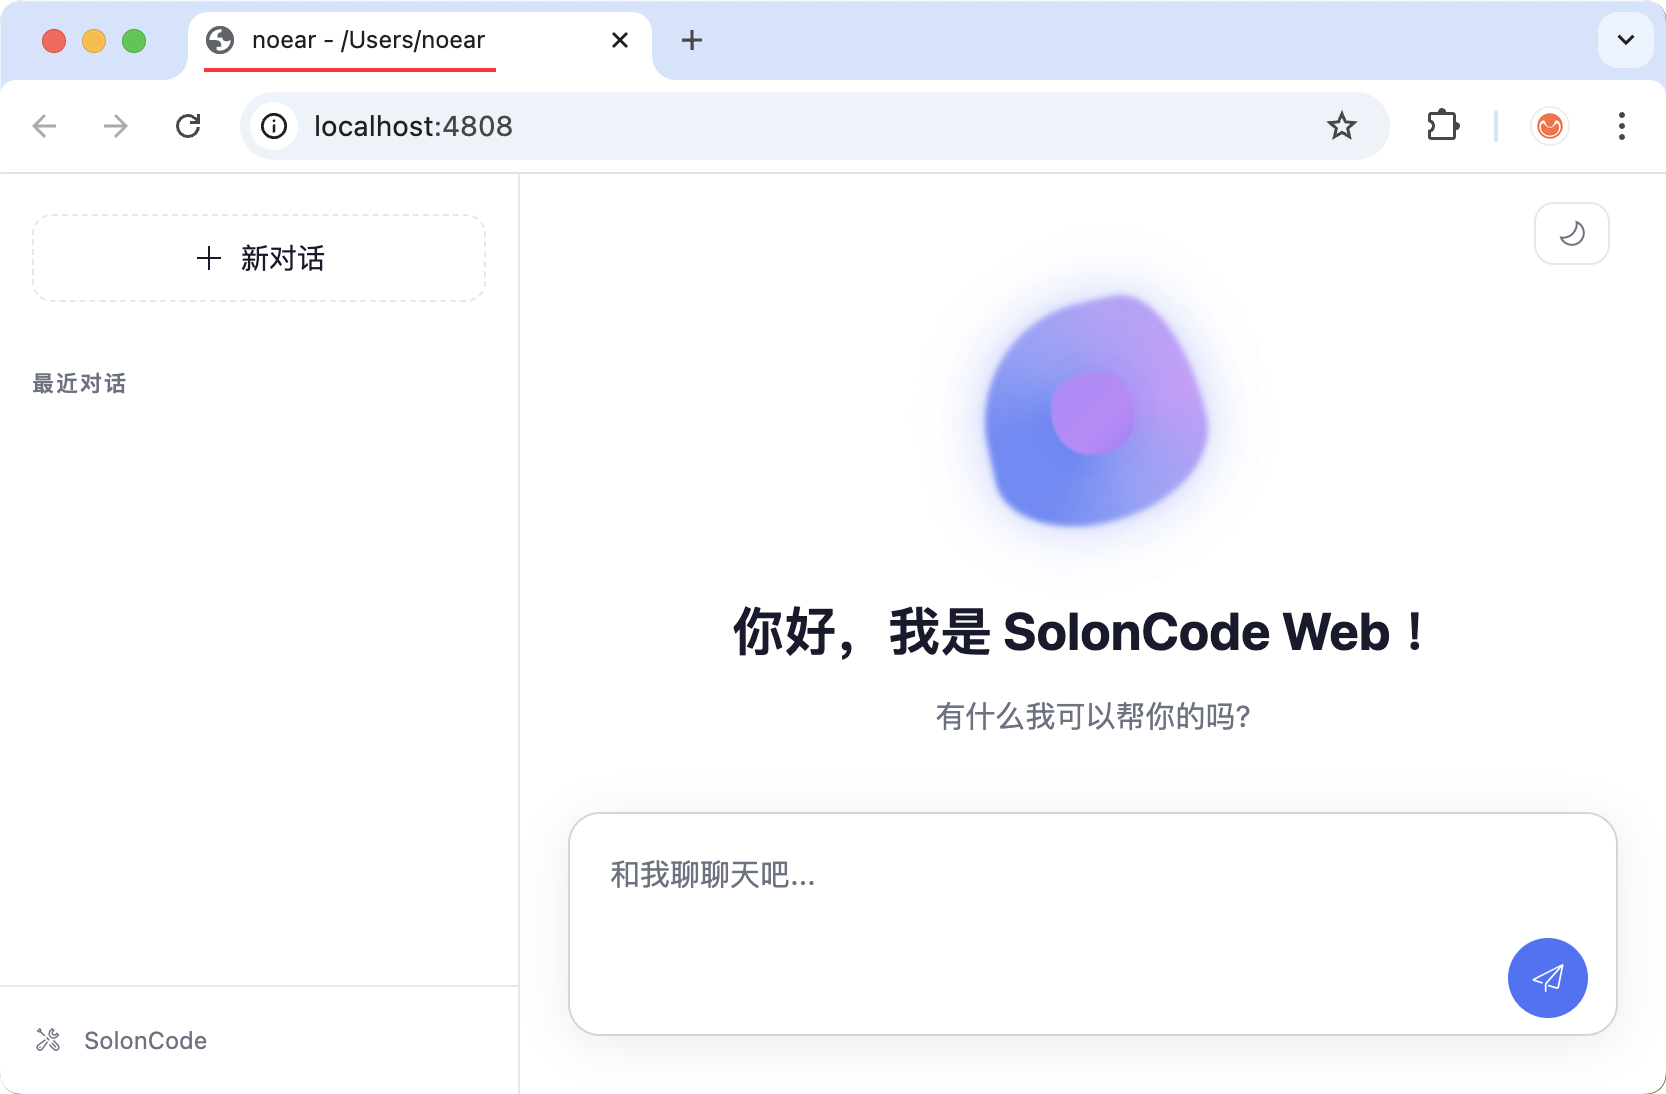Expand the tab search chevron
This screenshot has height=1094, width=1666.
(1625, 40)
